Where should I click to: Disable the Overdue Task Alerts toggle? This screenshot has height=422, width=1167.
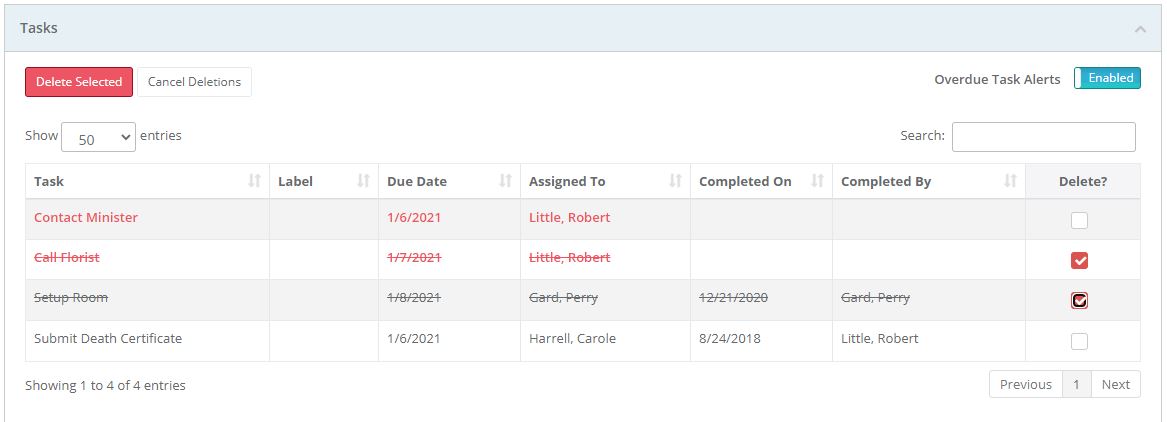tap(1107, 78)
